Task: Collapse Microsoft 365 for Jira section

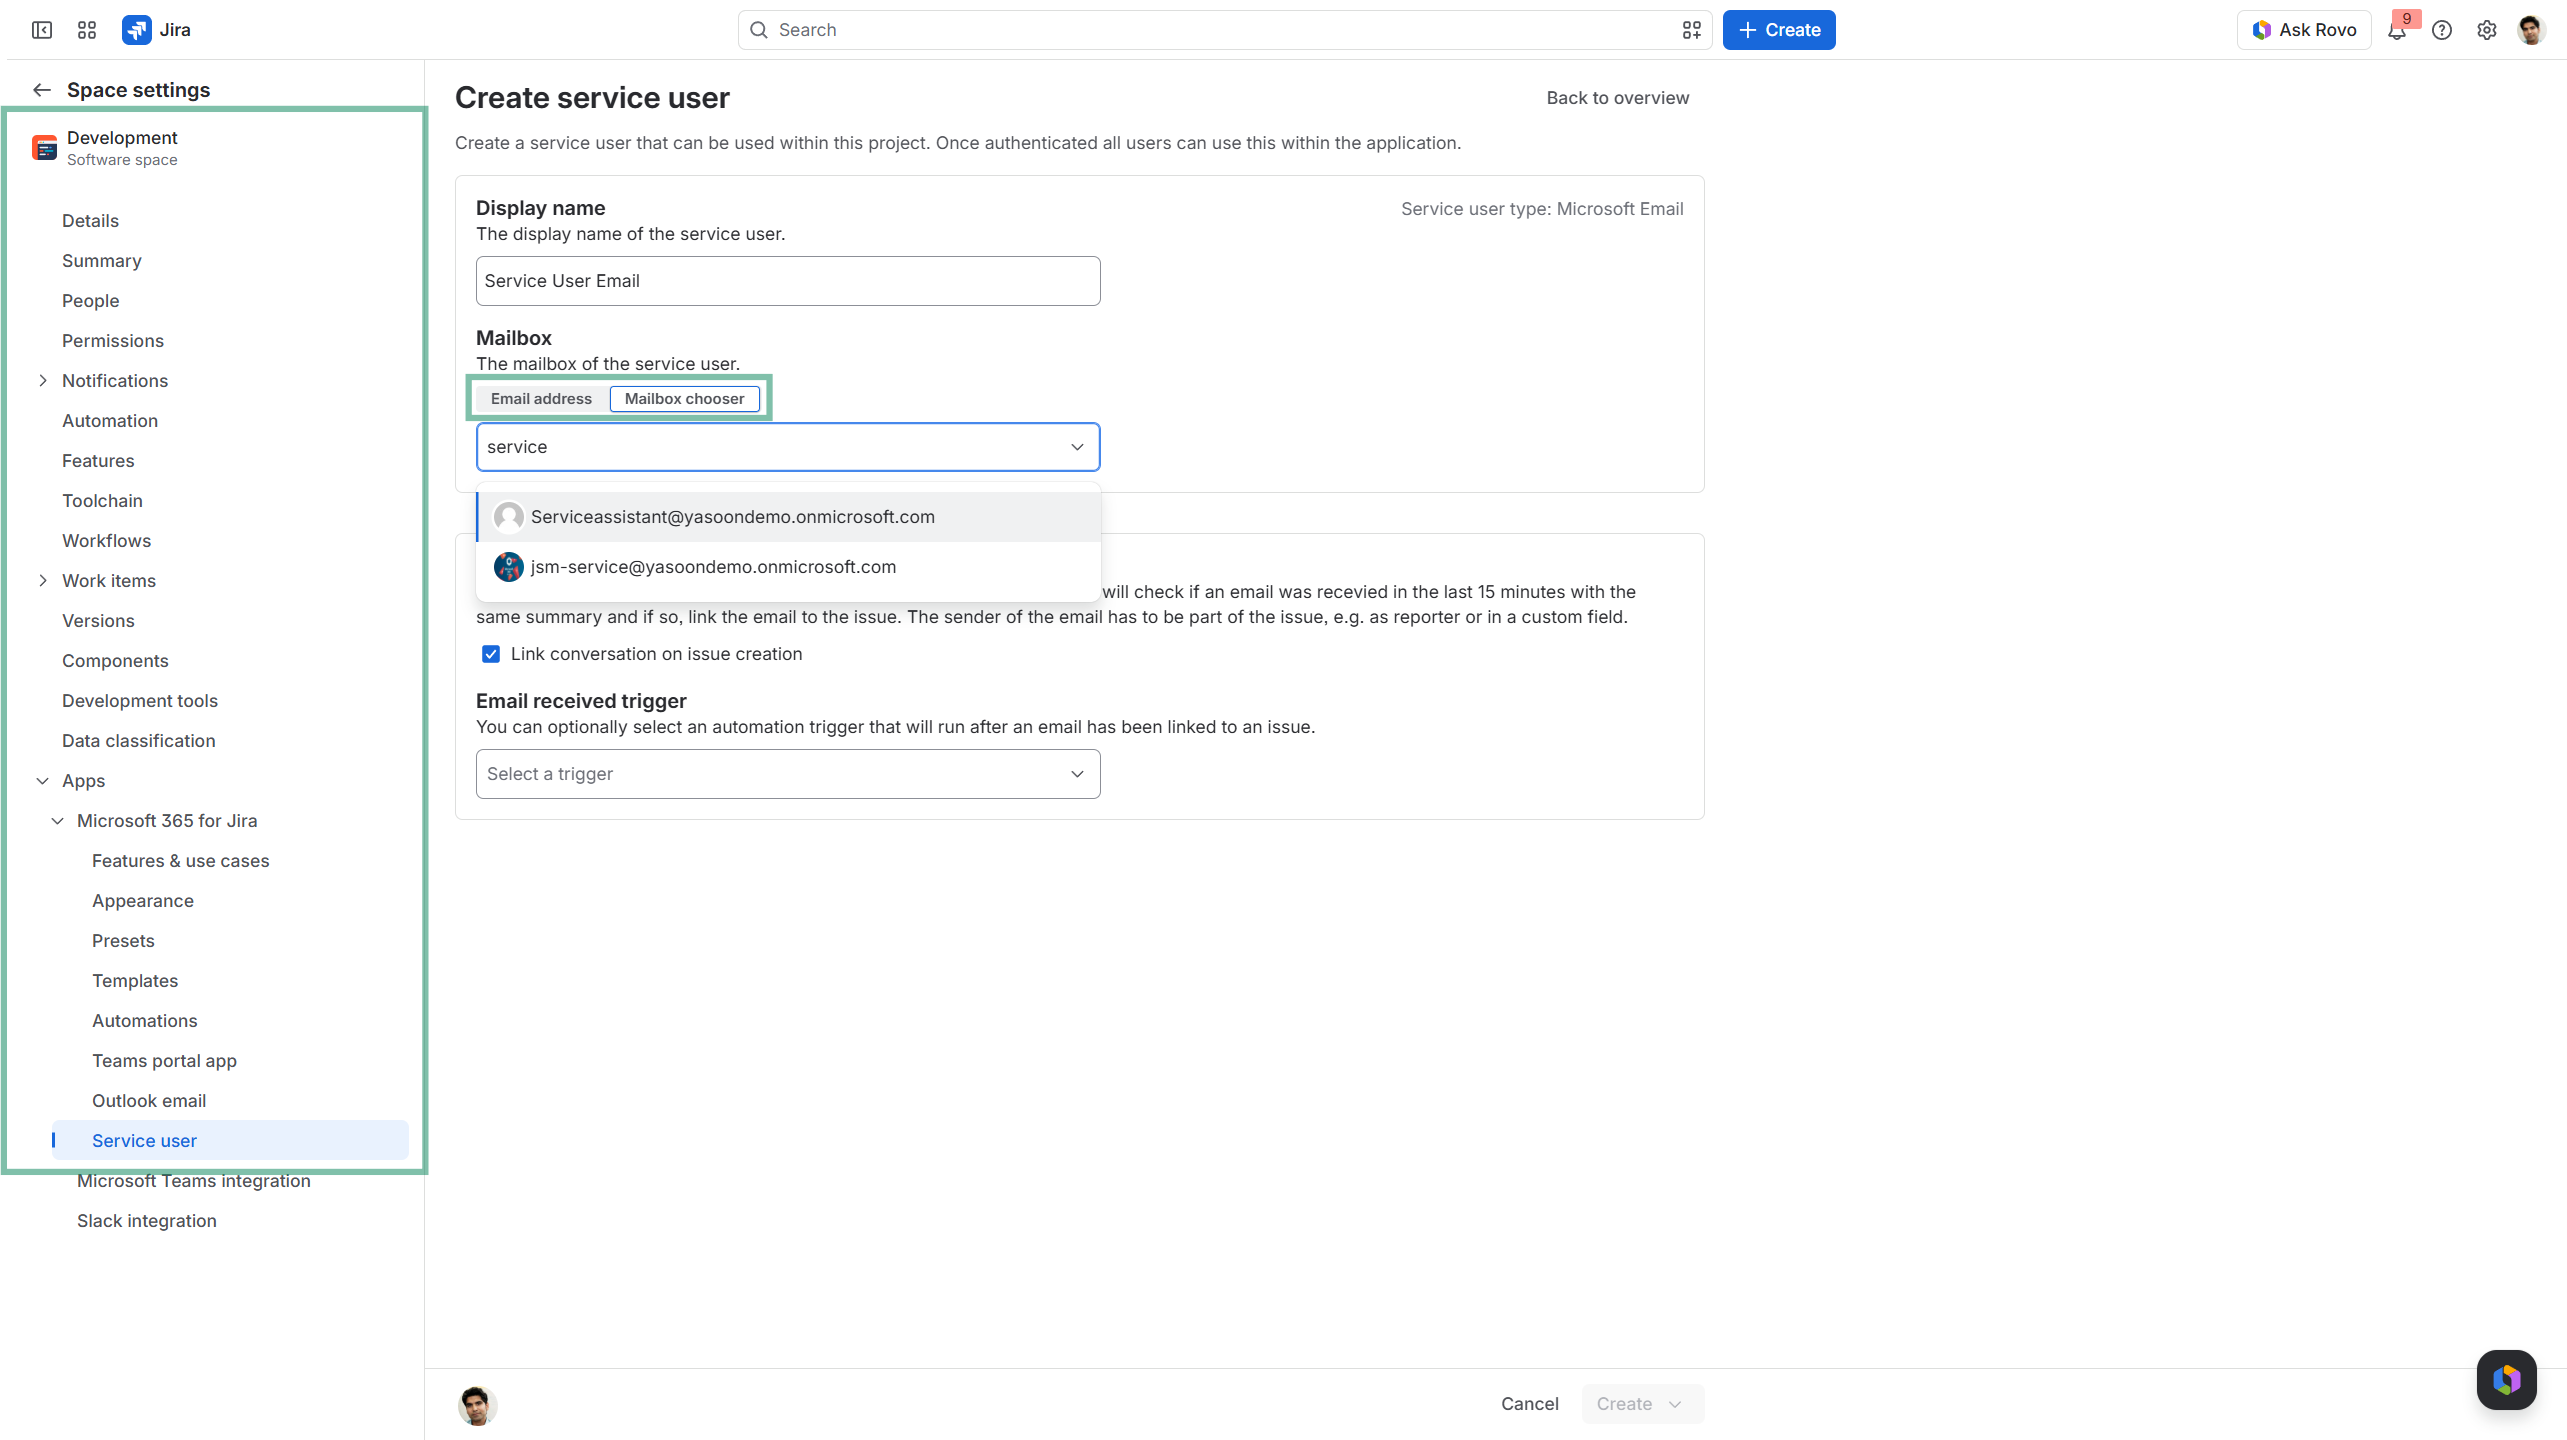Action: click(x=58, y=821)
